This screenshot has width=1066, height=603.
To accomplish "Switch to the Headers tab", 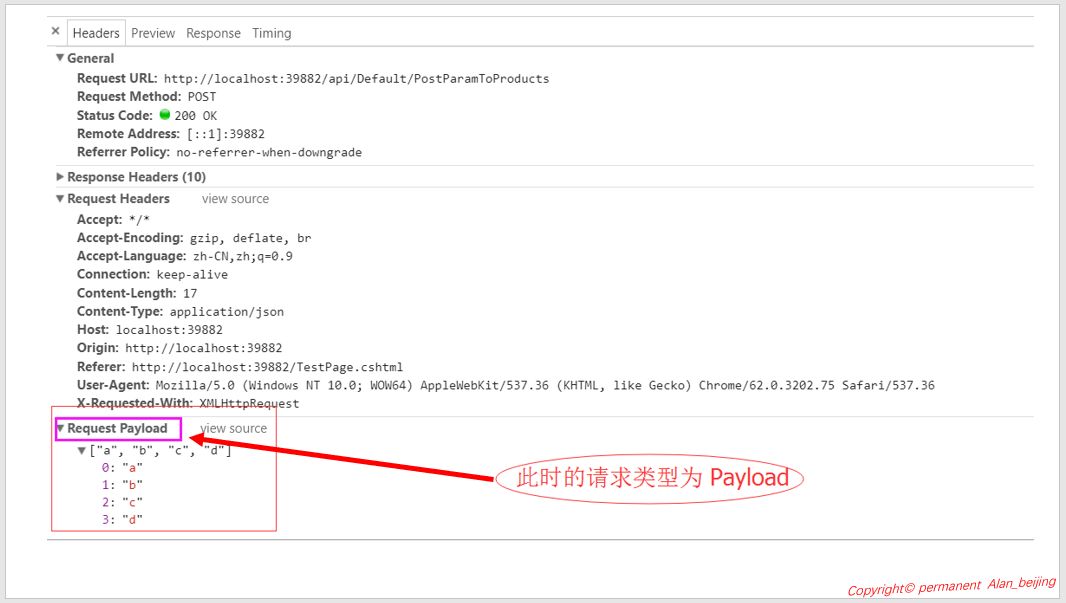I will pyautogui.click(x=96, y=33).
